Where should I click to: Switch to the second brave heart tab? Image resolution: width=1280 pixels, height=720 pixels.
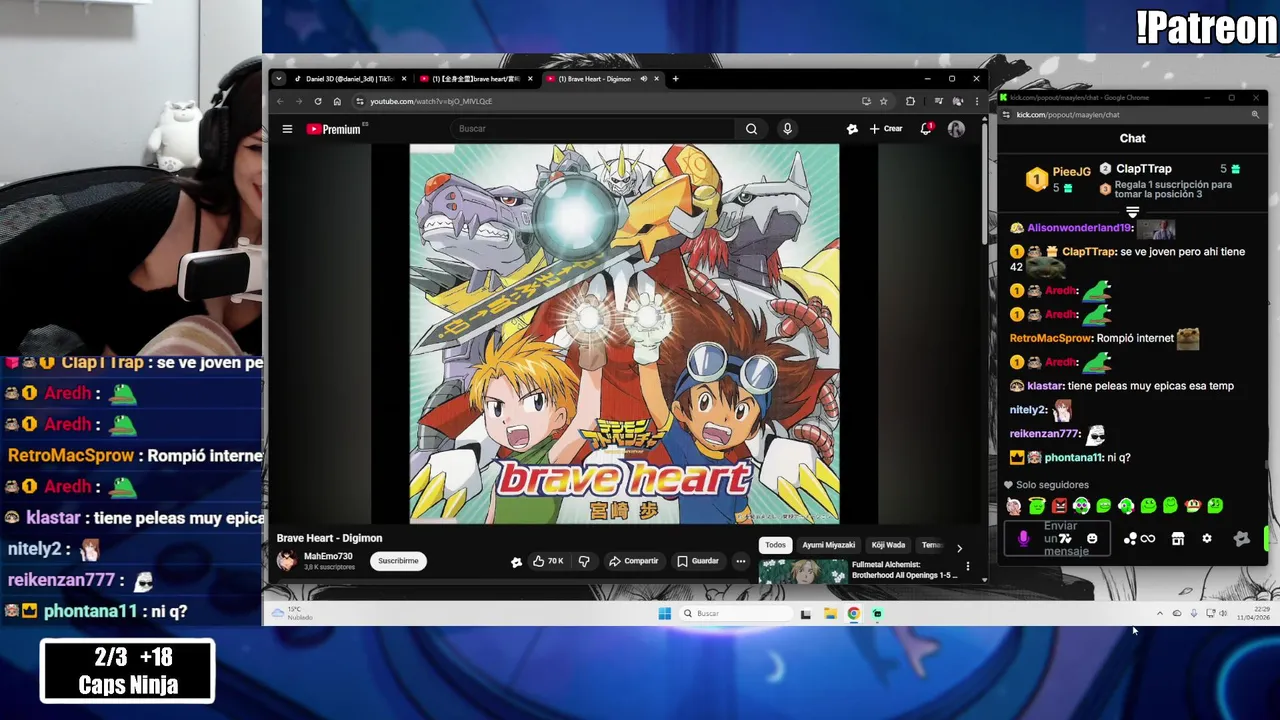476,79
